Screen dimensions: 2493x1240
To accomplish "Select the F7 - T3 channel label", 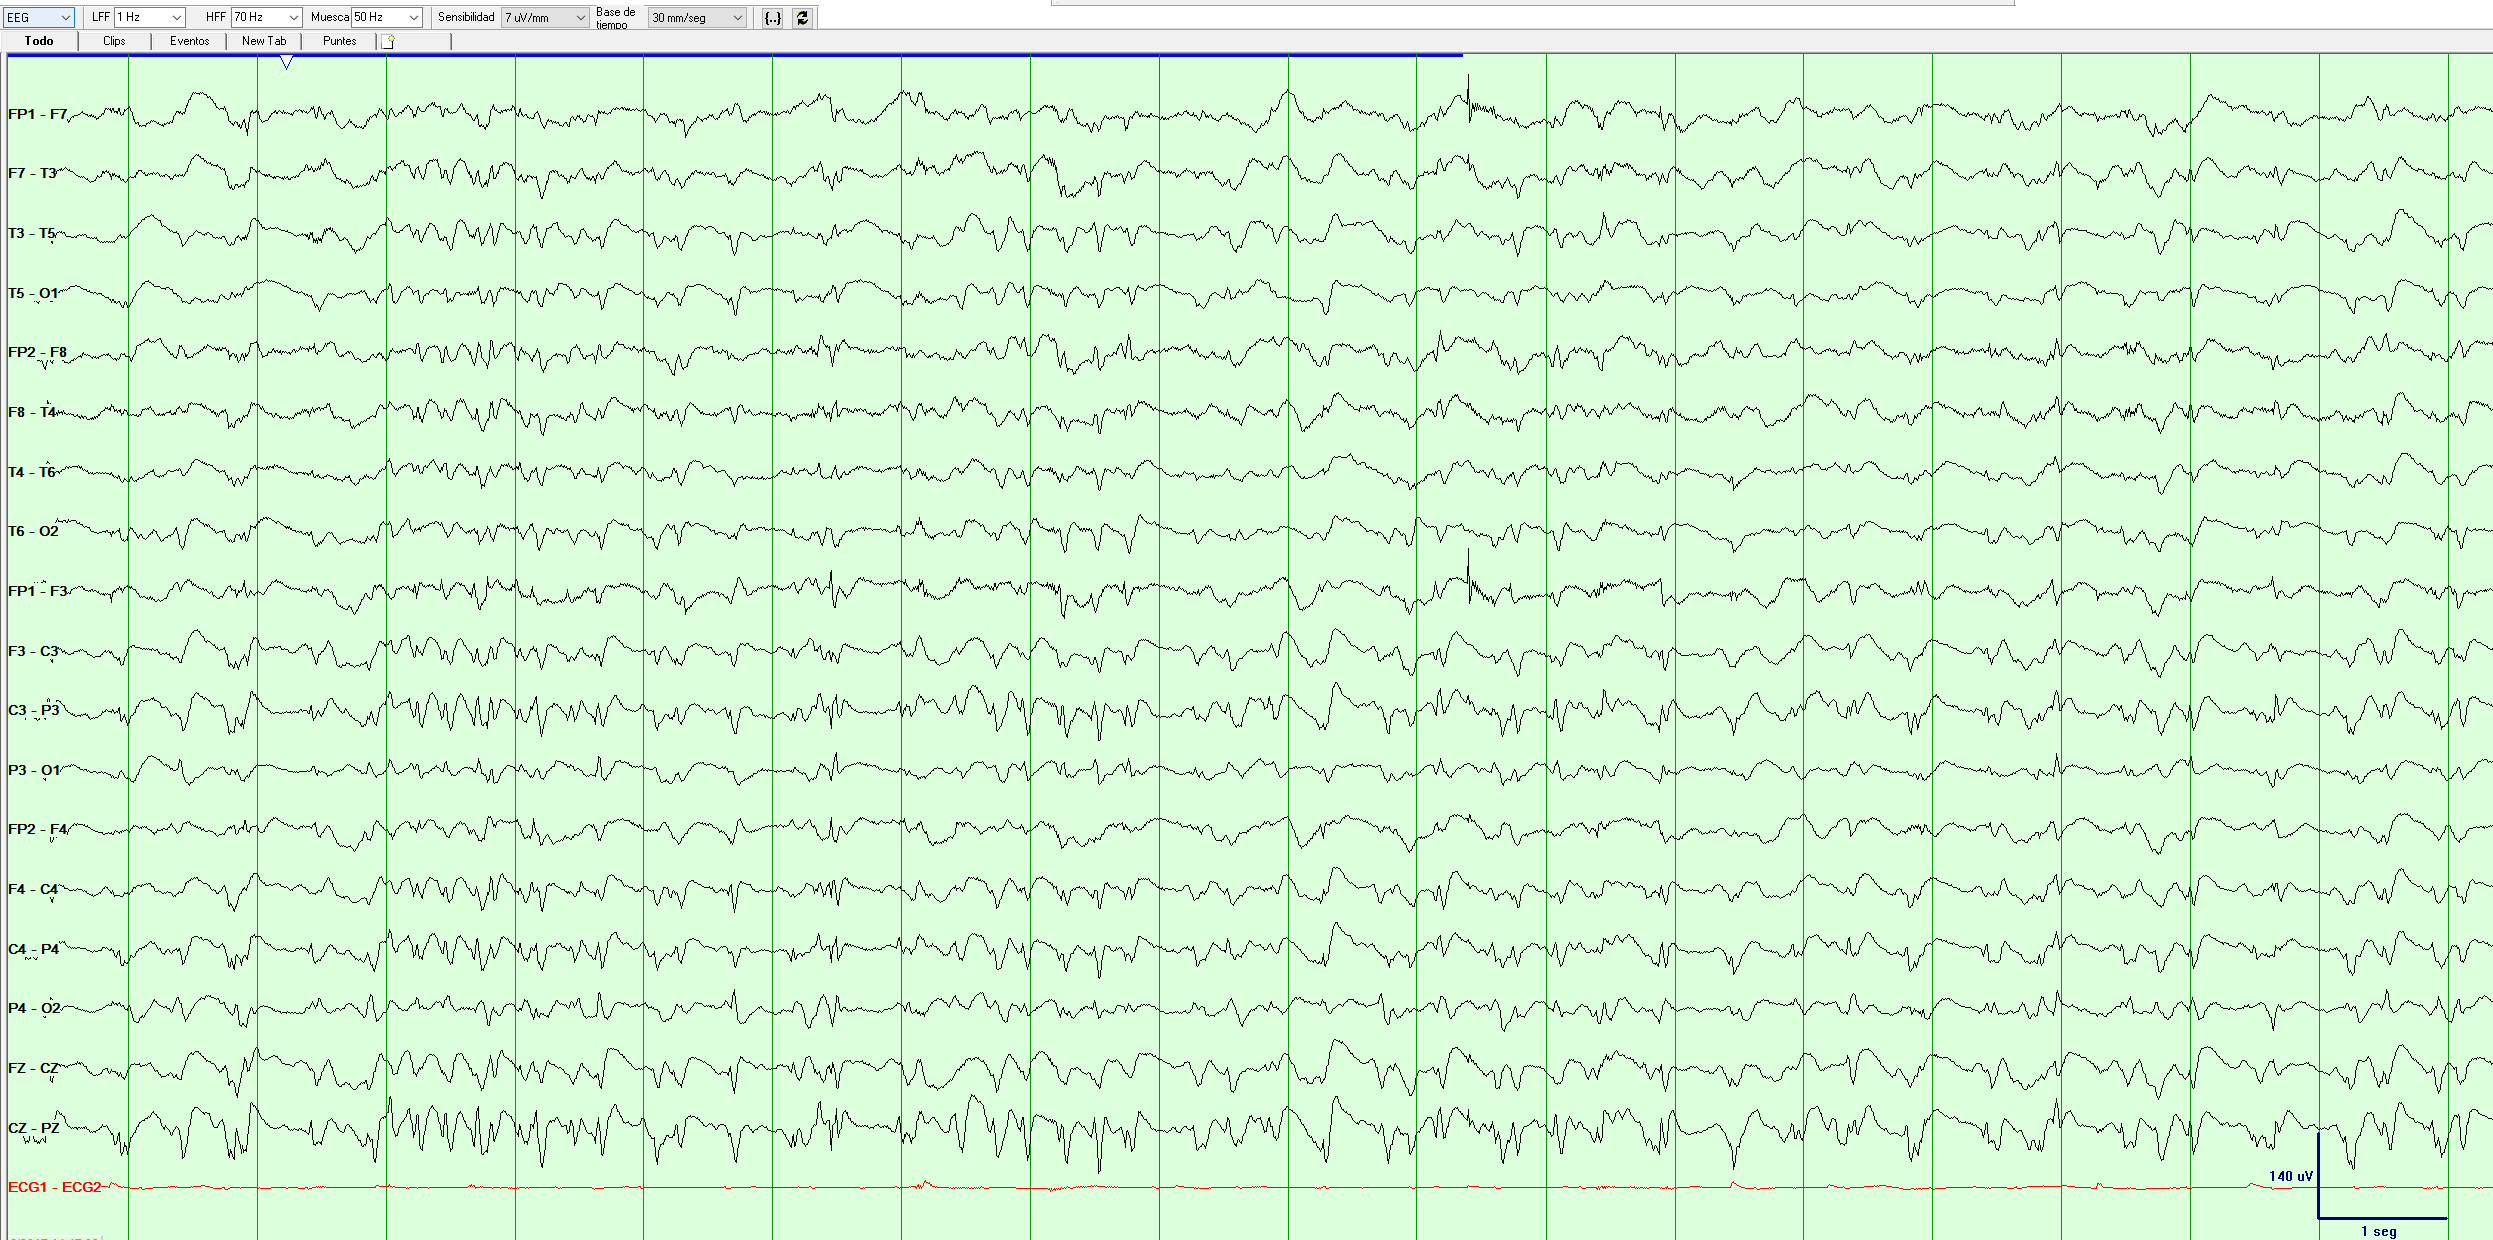I will [x=32, y=173].
